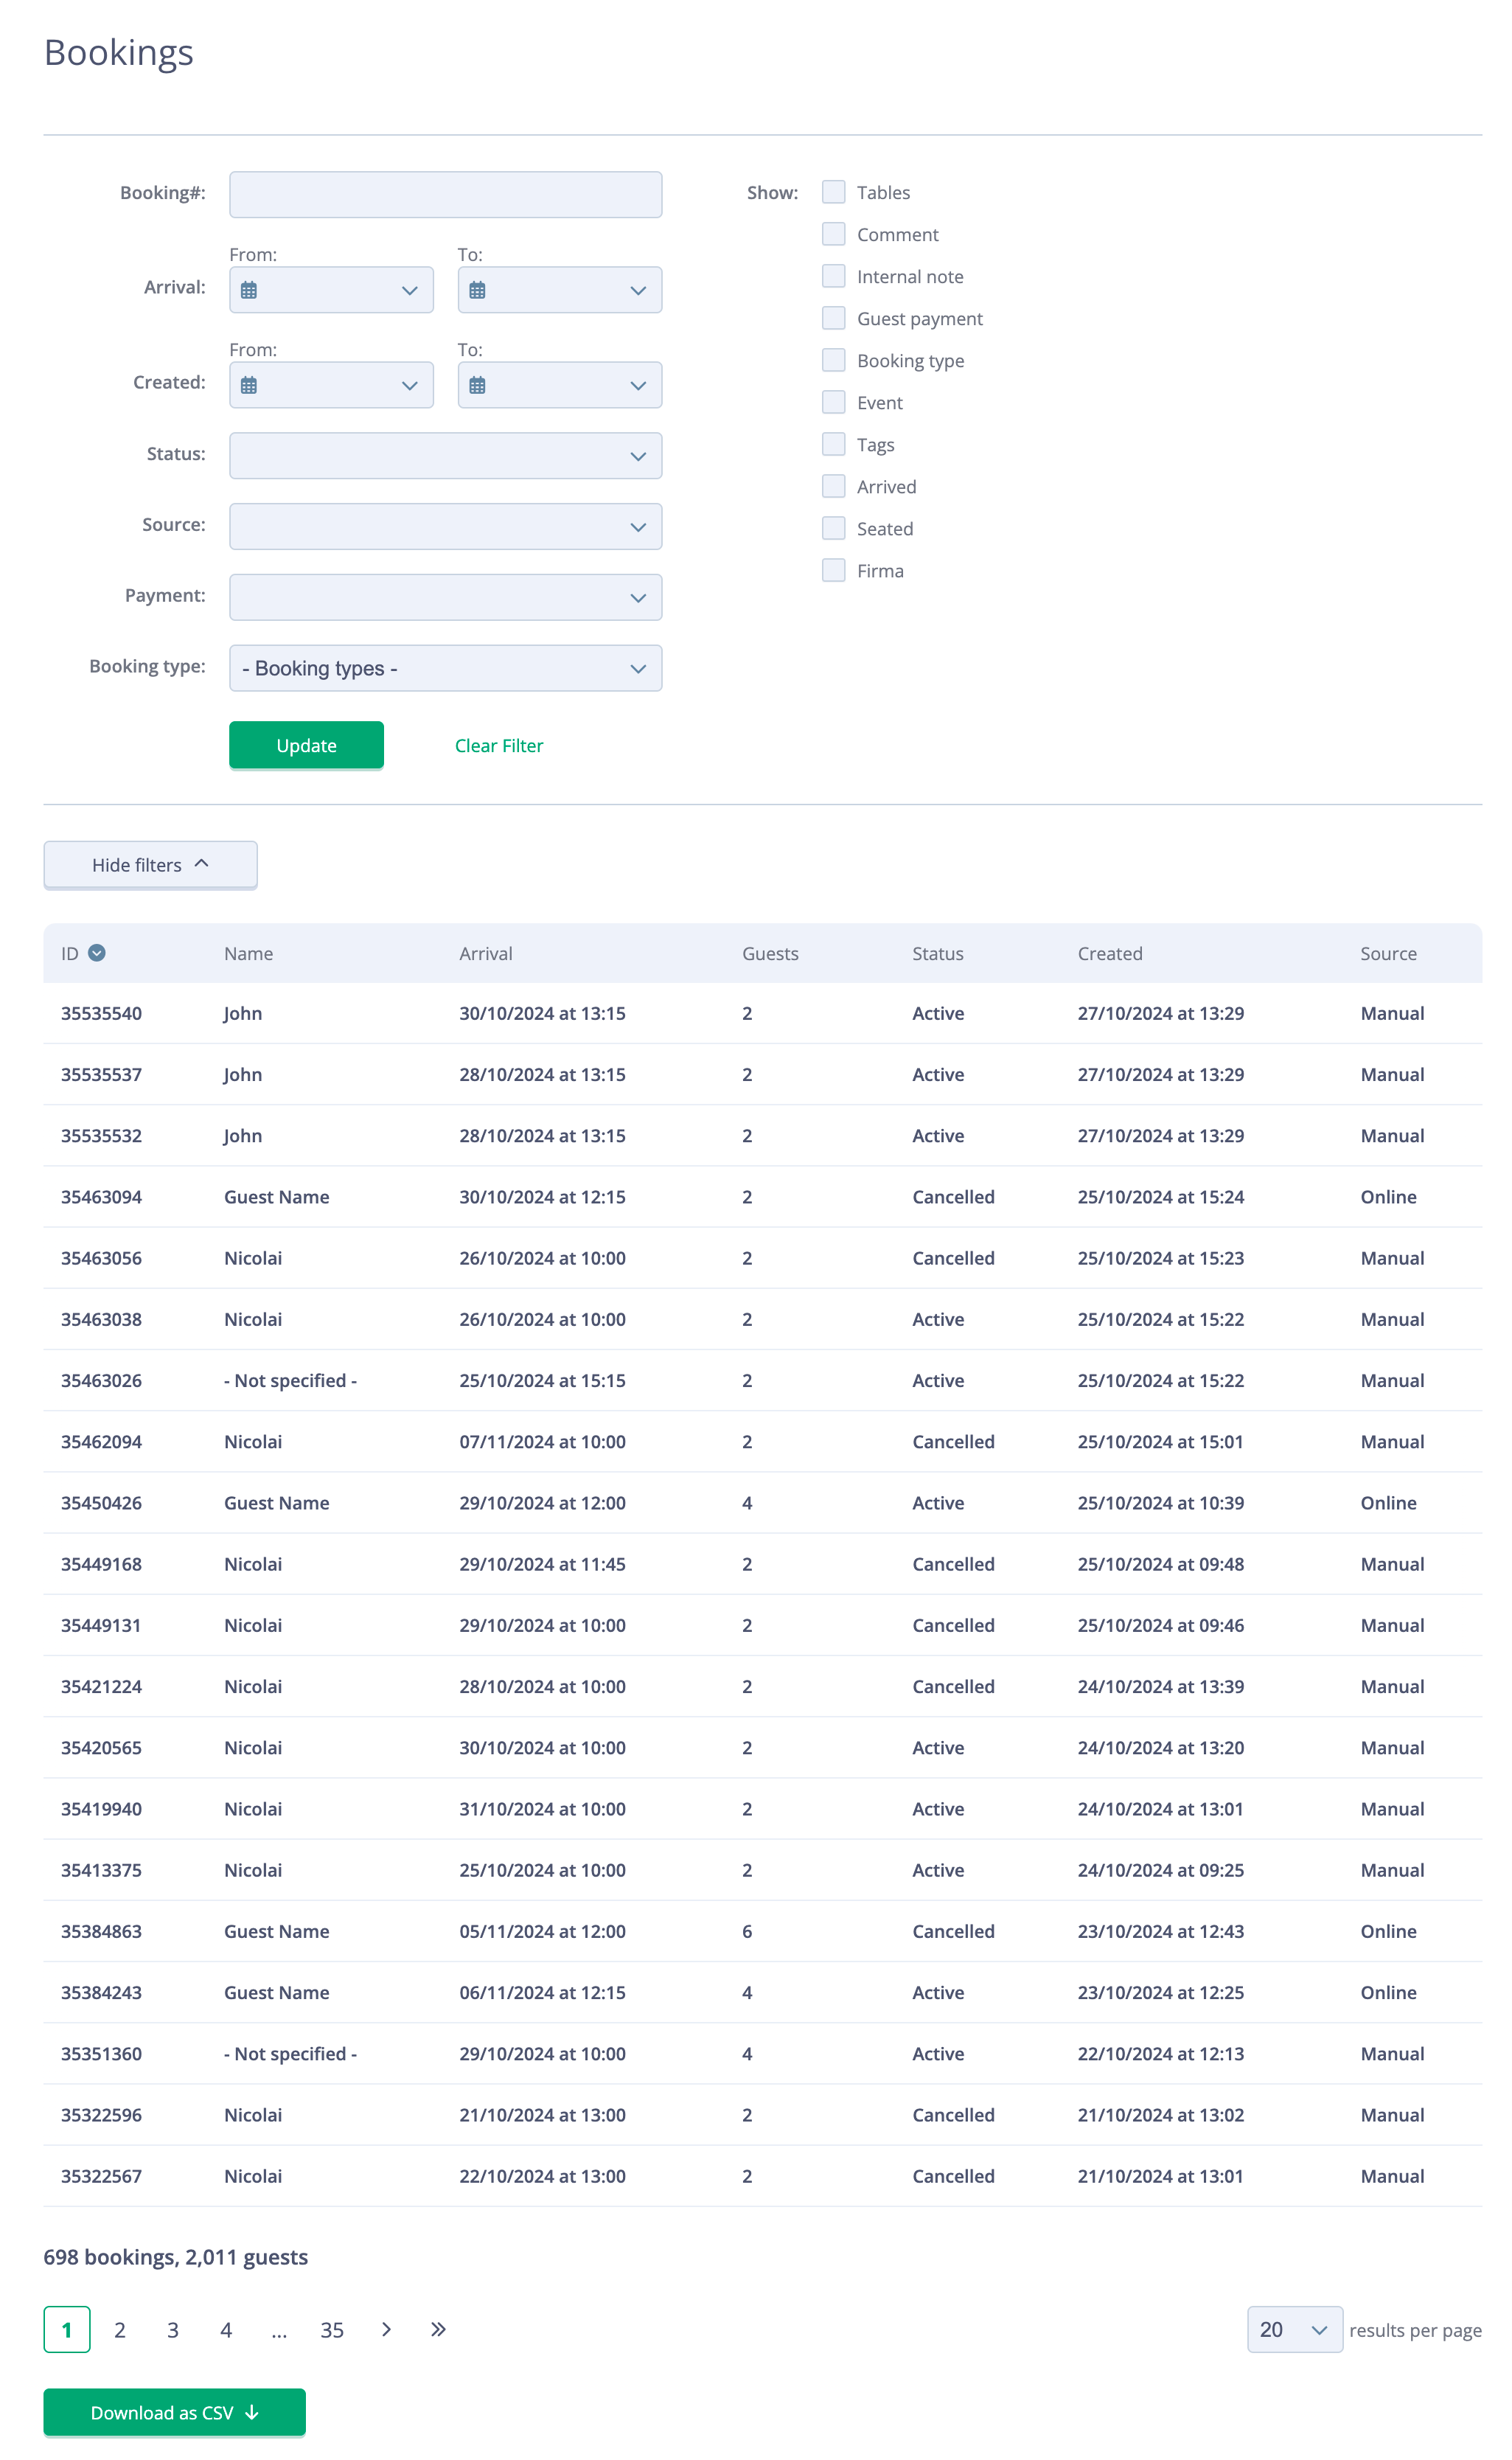This screenshot has height=2460, width=1512.
Task: Enable the Tables checkbox under Show
Action: click(833, 191)
